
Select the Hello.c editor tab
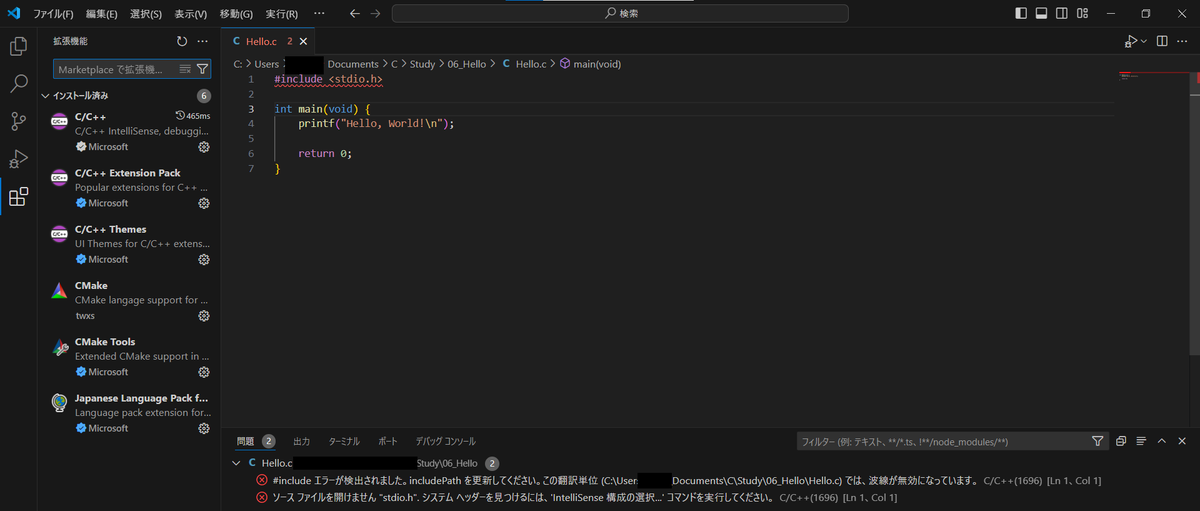click(268, 41)
